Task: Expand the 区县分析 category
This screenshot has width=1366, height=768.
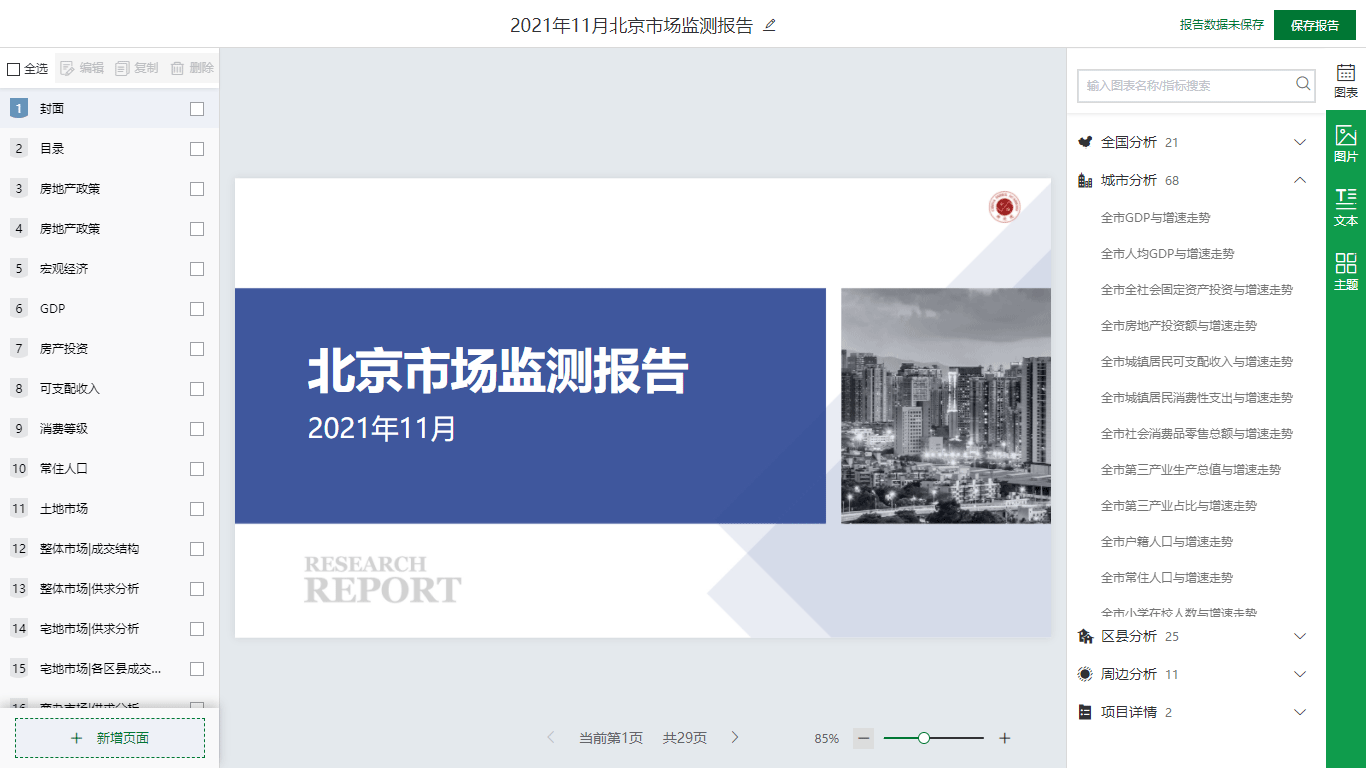Action: [x=1300, y=636]
